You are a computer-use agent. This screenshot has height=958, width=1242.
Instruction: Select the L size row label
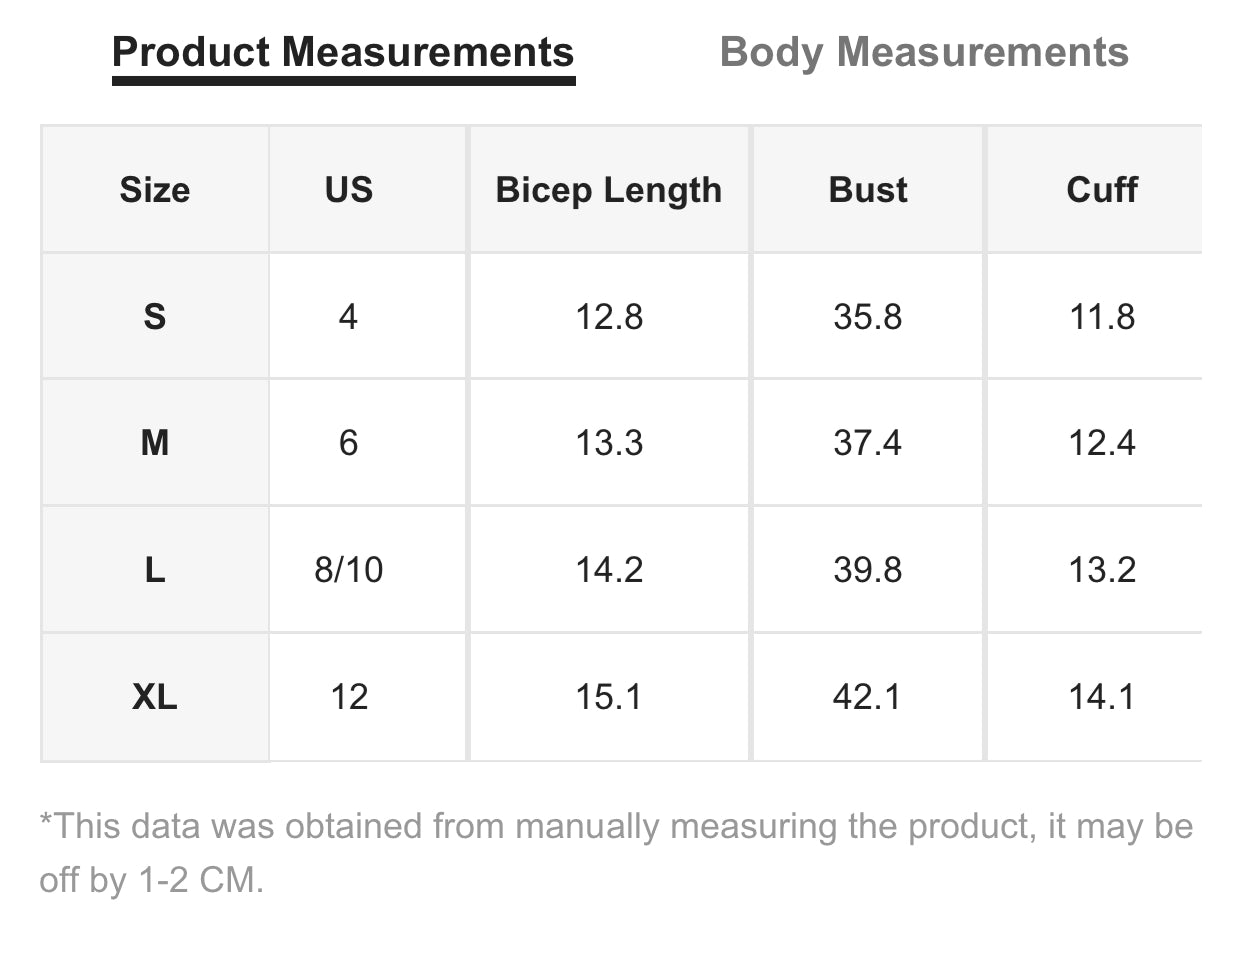(155, 570)
